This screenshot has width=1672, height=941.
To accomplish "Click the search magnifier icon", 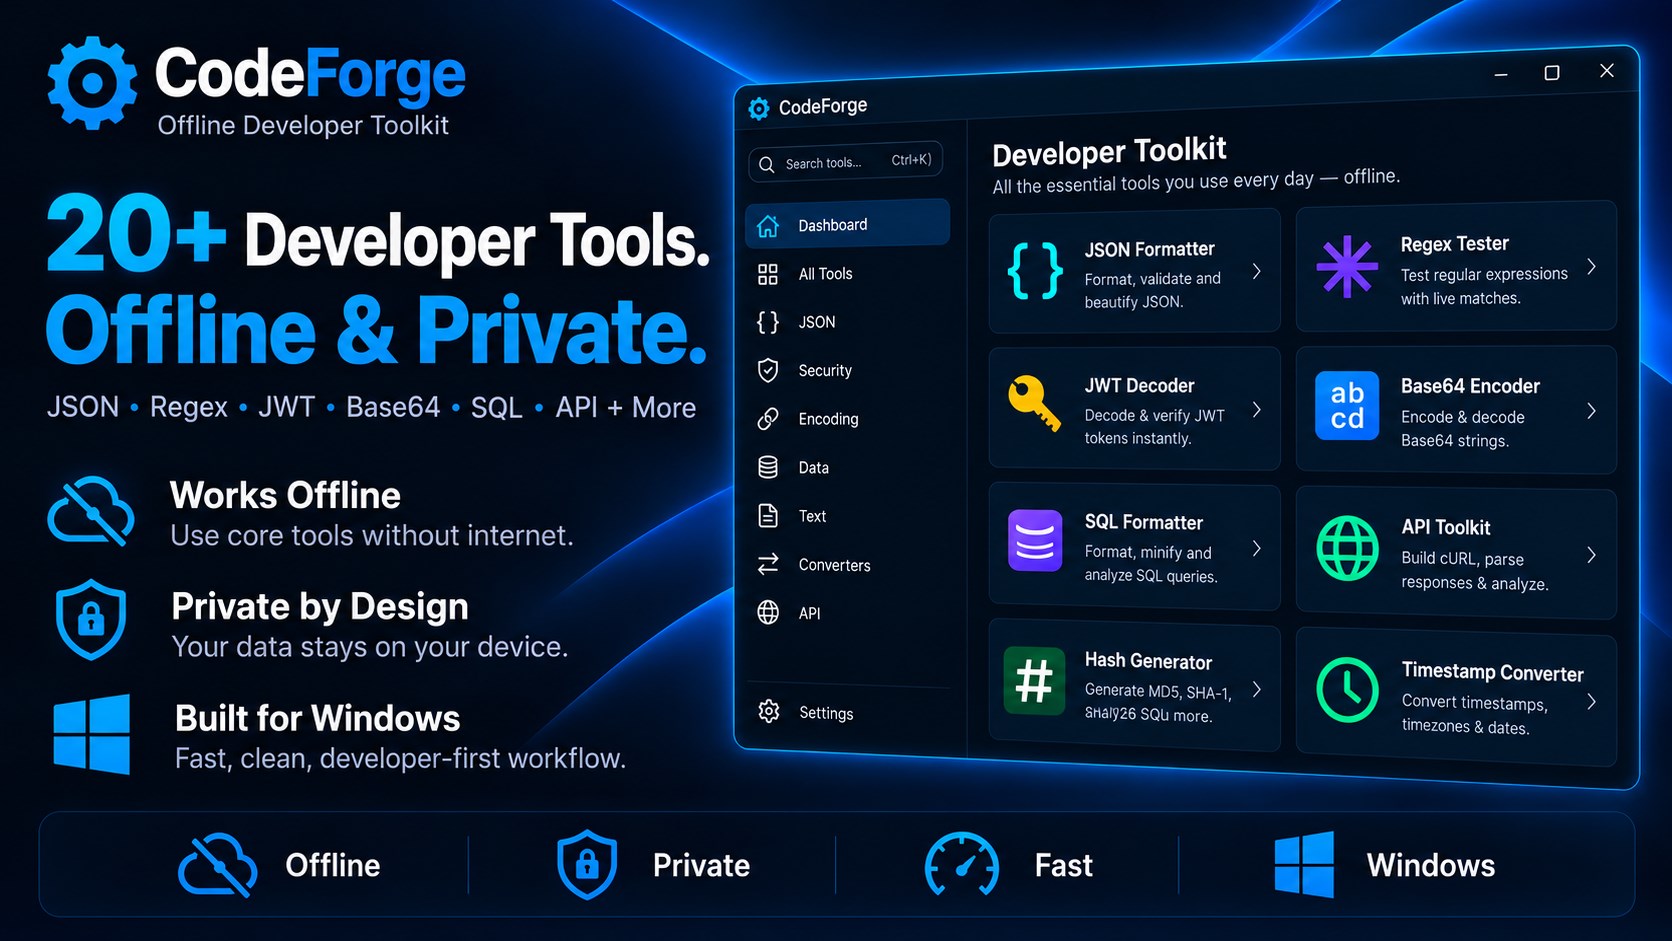I will point(766,164).
